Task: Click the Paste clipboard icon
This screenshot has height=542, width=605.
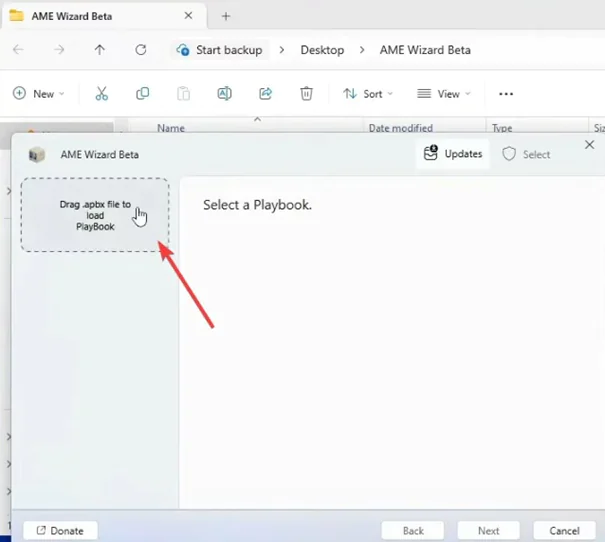Action: coord(183,94)
